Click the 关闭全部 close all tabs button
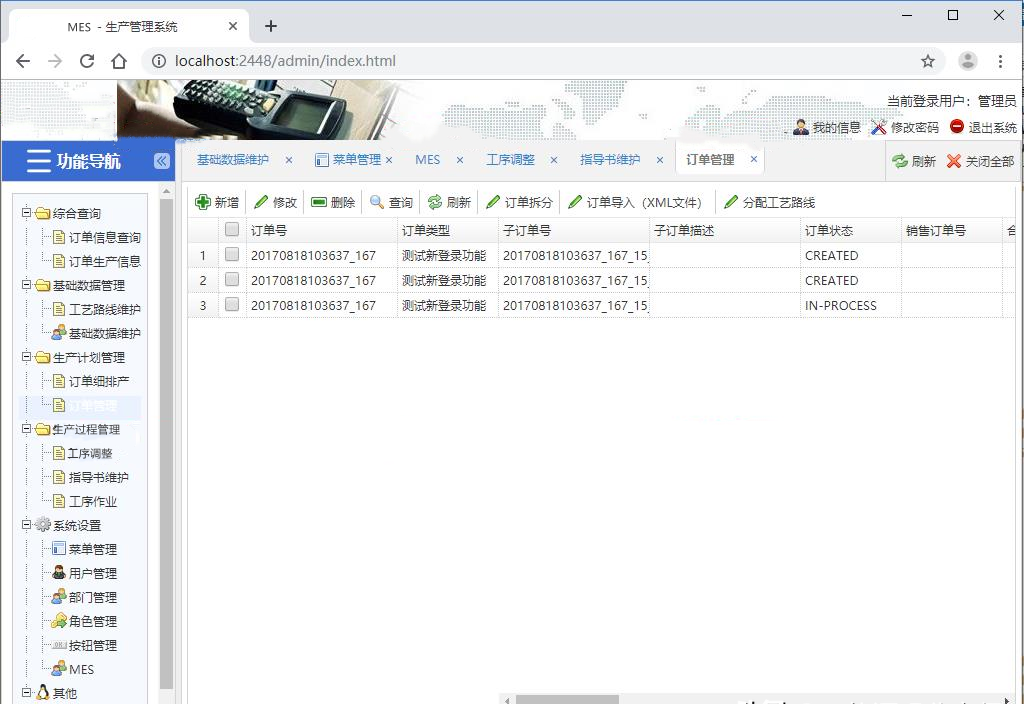The width and height of the screenshot is (1024, 704). pyautogui.click(x=980, y=161)
